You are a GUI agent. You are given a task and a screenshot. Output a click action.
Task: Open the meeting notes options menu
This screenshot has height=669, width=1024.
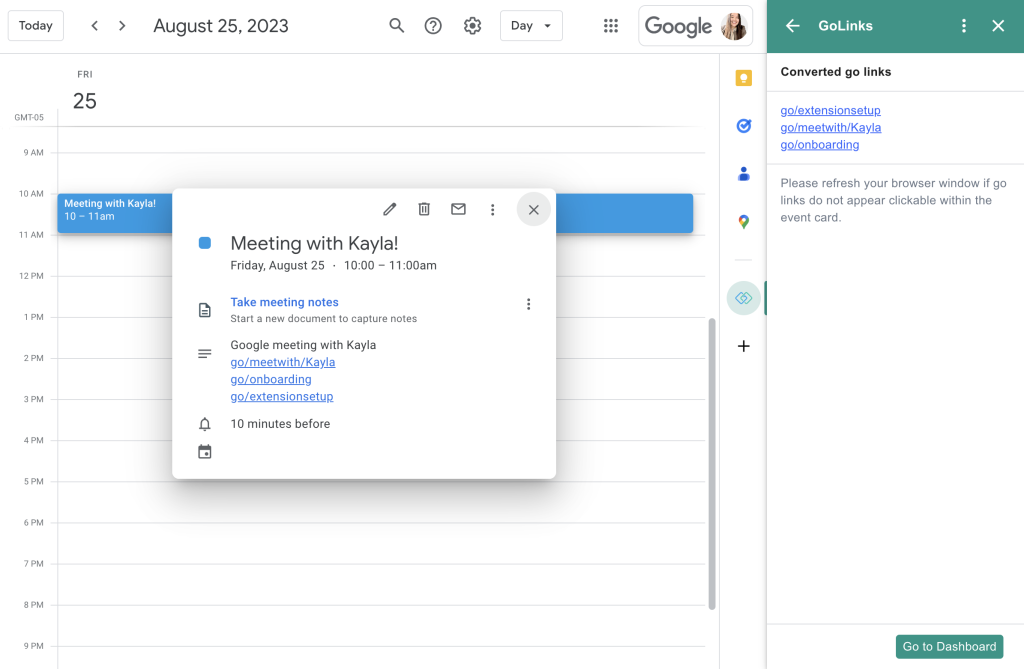(528, 303)
